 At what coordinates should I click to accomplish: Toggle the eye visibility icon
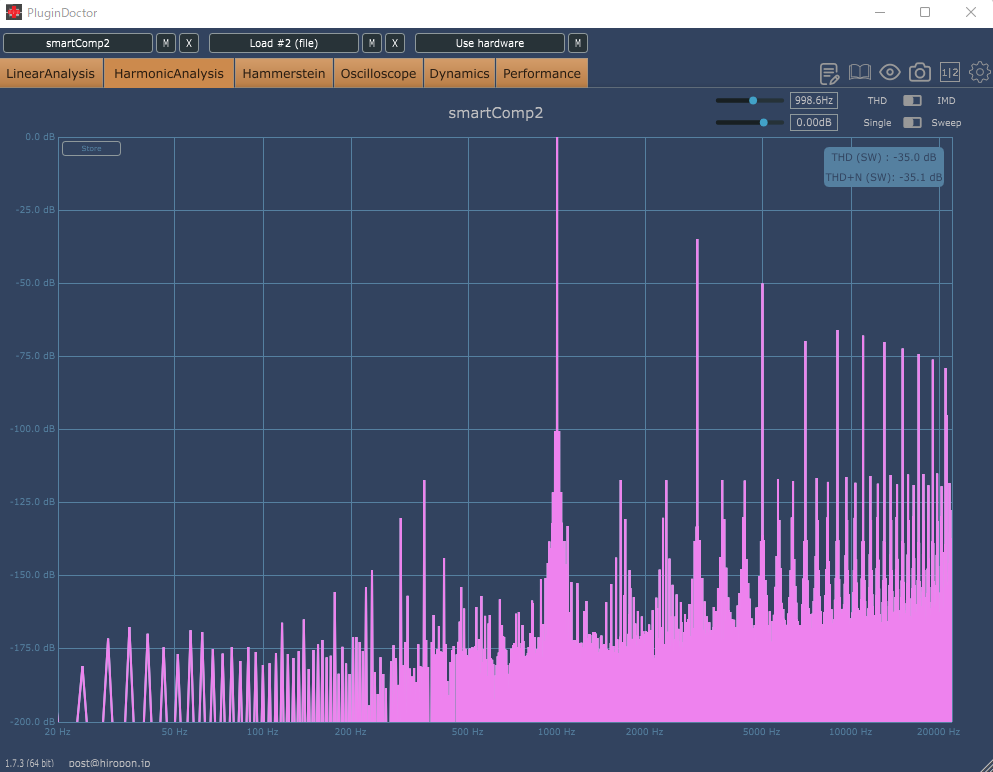890,73
